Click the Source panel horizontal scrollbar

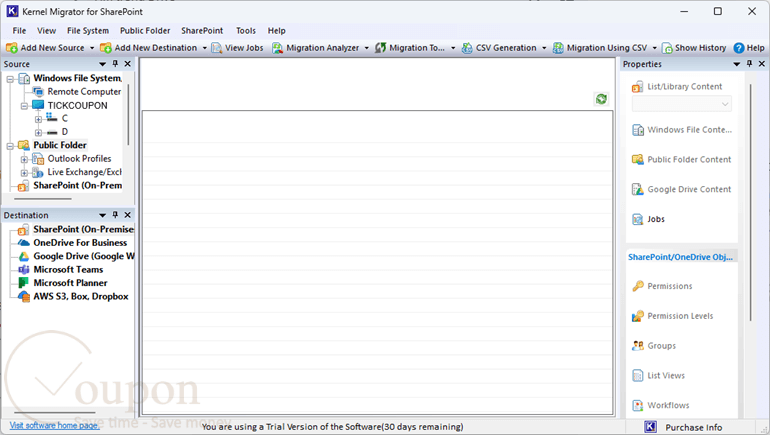43,199
